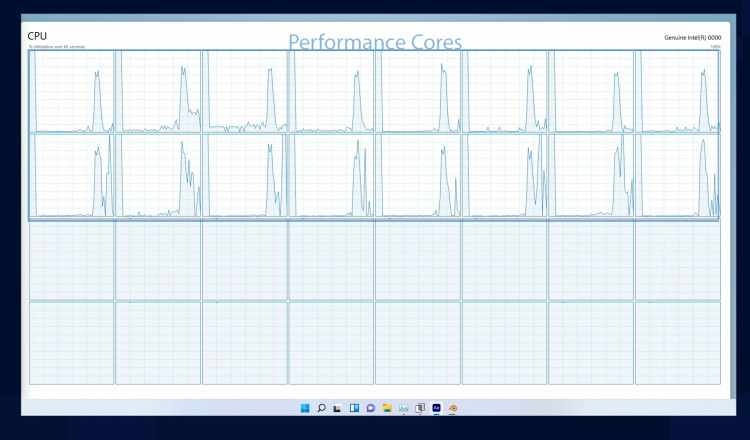
Task: Click the overlapping-windows taskbar icon
Action: point(420,408)
